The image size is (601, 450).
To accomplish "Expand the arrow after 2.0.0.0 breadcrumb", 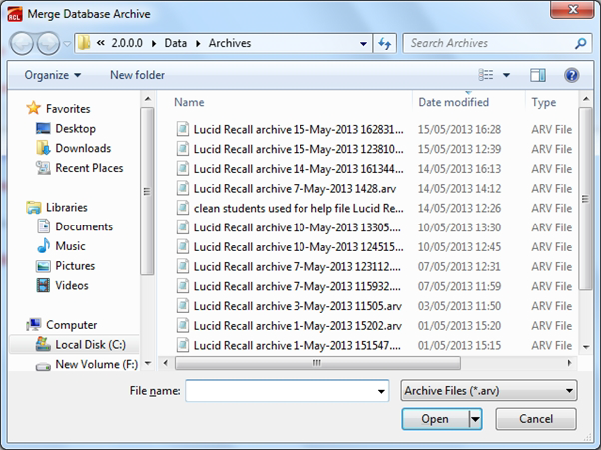I will (x=154, y=43).
